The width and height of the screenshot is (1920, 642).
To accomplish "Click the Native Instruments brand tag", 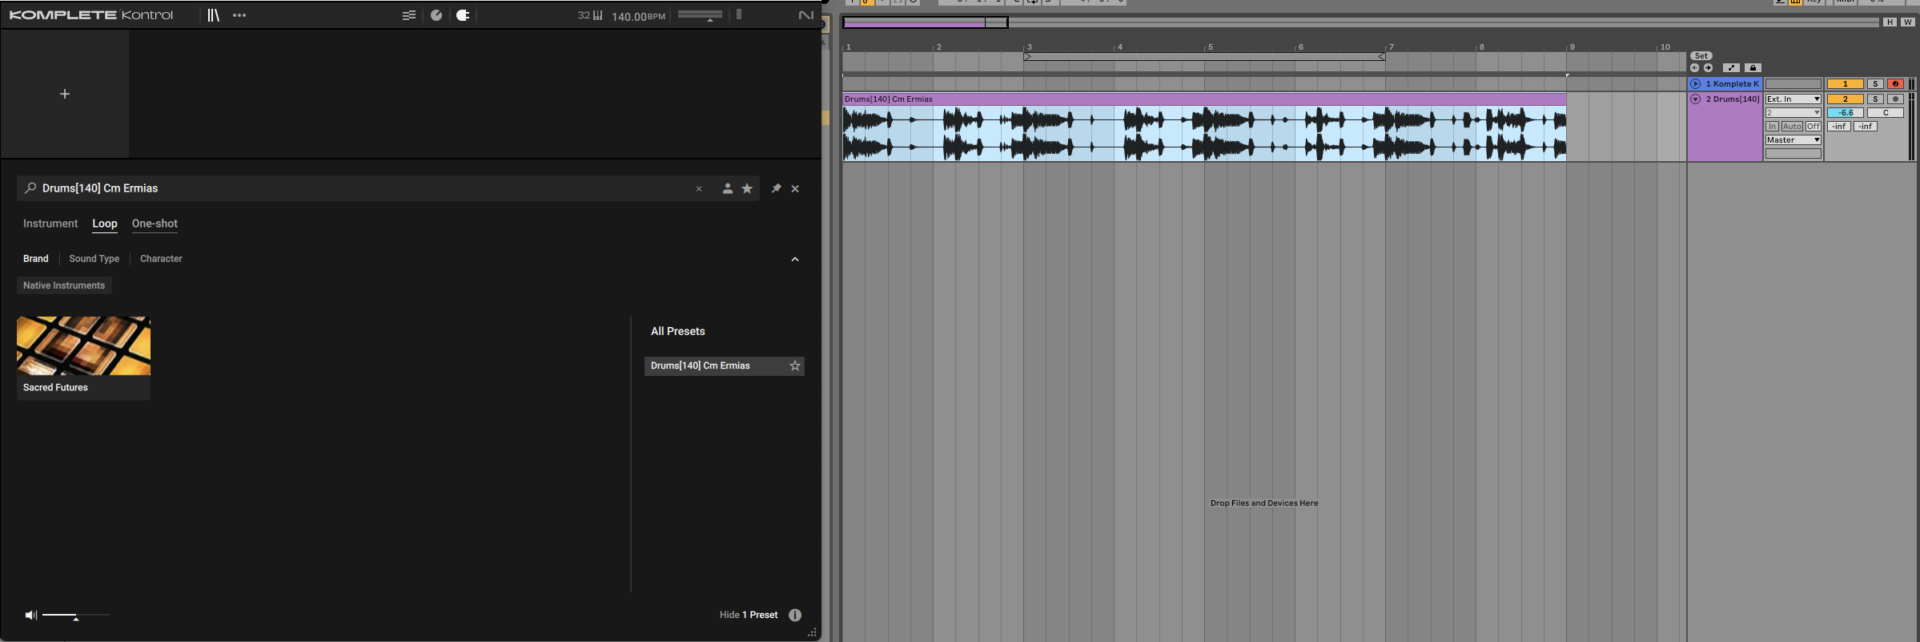I will 64,286.
